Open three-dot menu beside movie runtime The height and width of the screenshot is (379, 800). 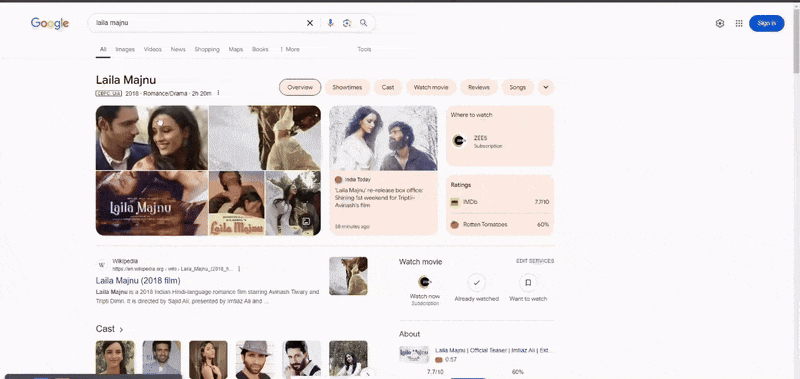coord(218,93)
